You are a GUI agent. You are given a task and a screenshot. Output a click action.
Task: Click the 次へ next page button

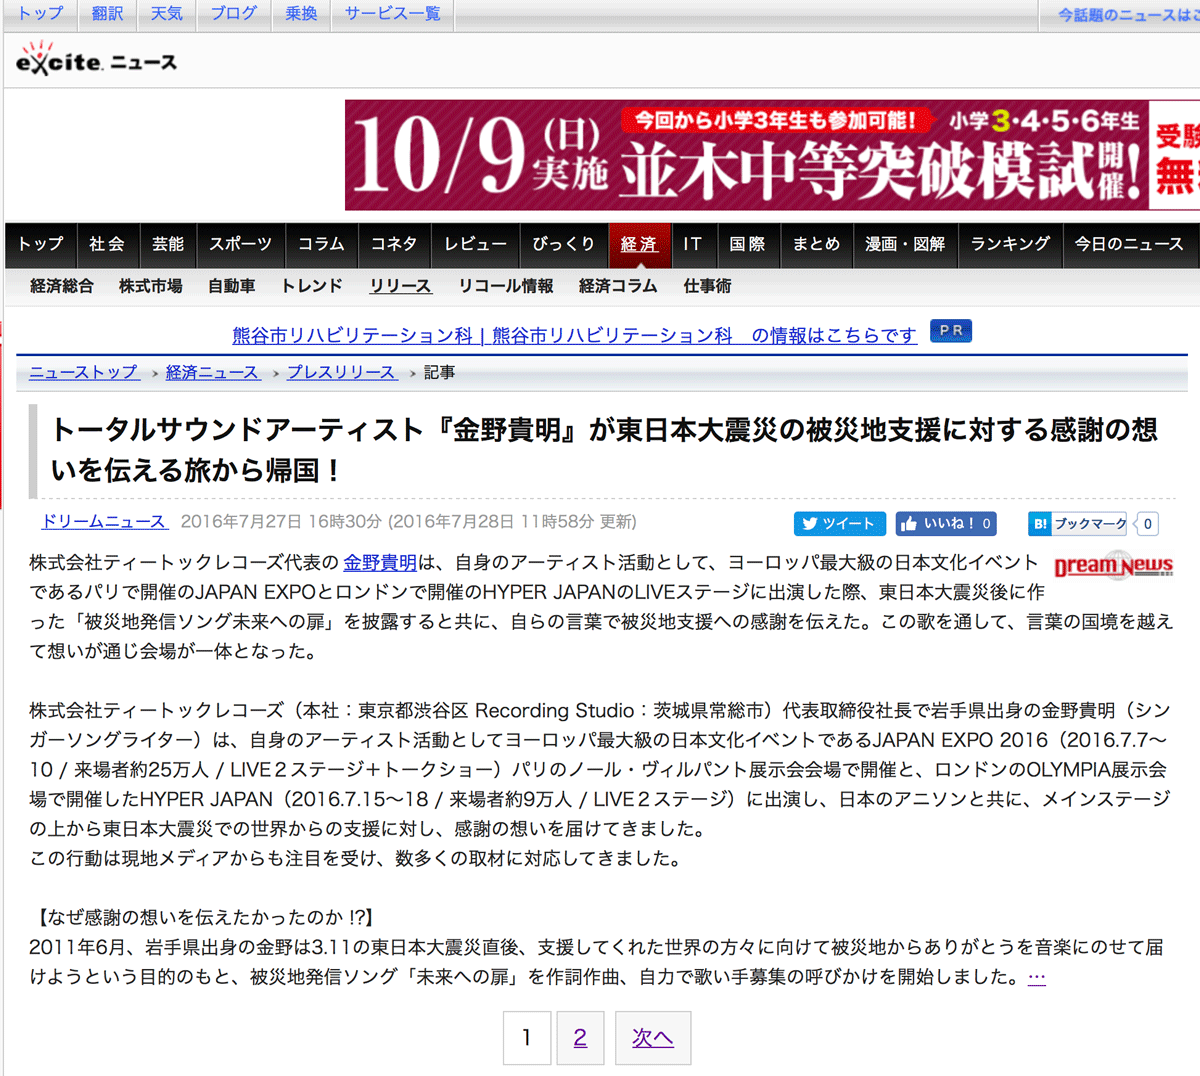(x=652, y=1038)
